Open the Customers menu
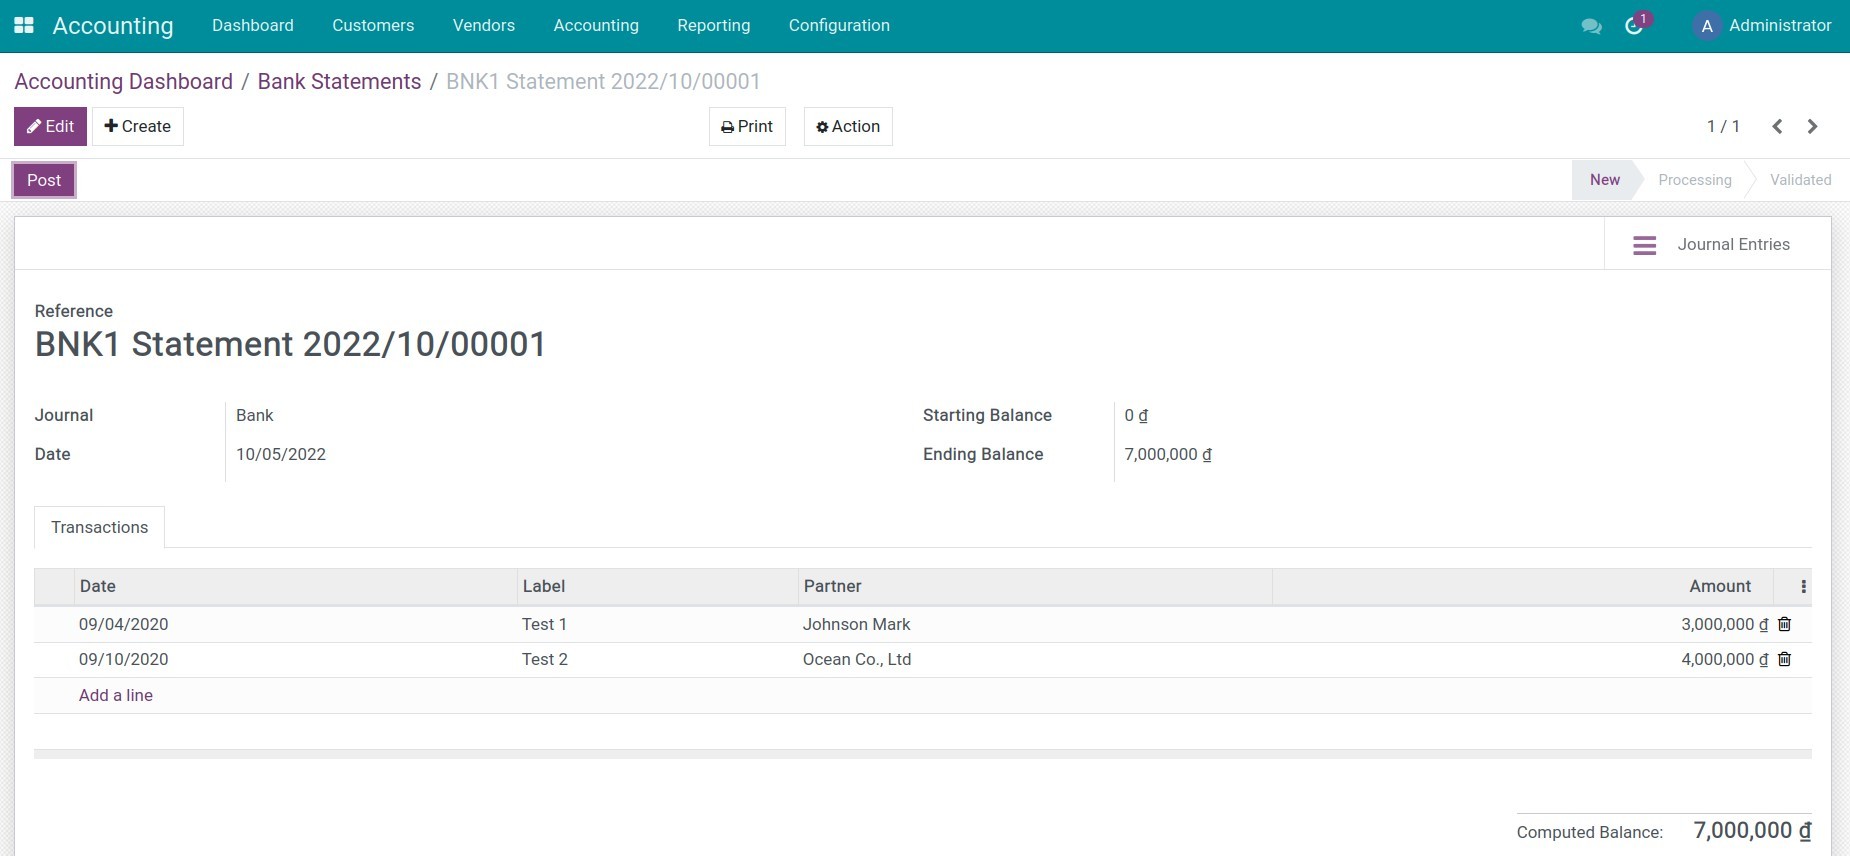The width and height of the screenshot is (1850, 856). click(373, 26)
